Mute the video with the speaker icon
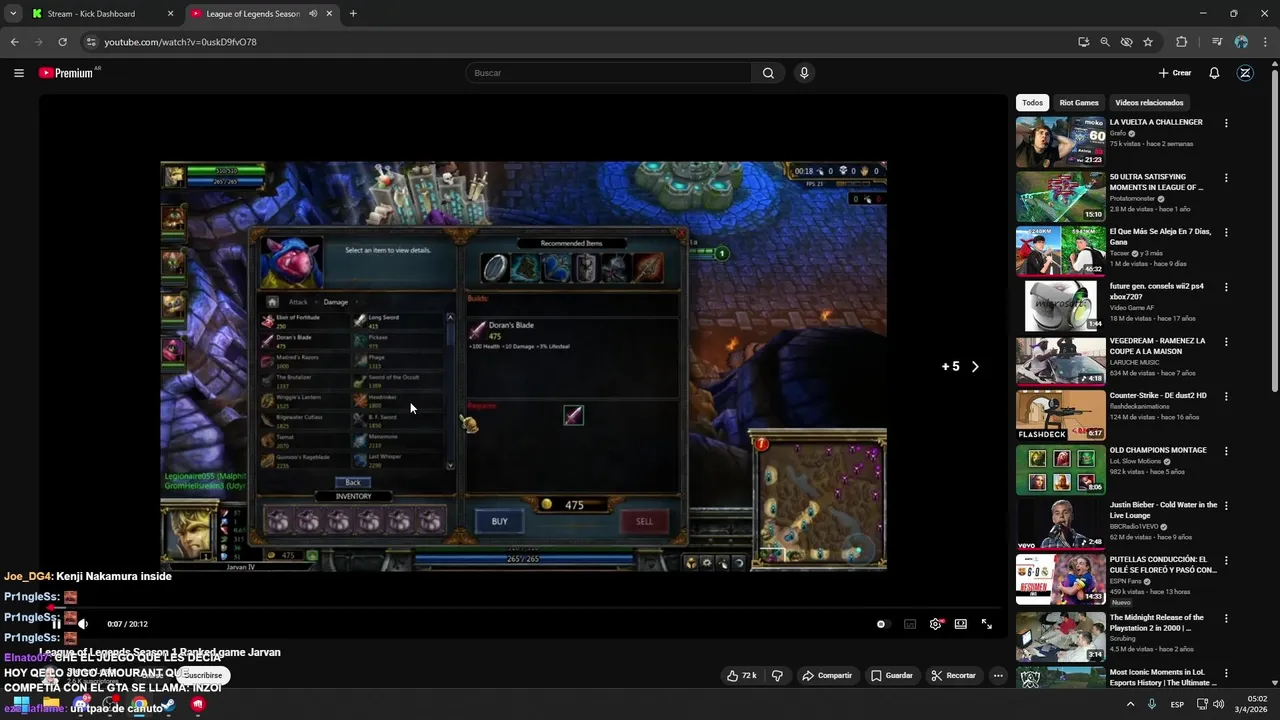Image resolution: width=1280 pixels, height=720 pixels. [x=83, y=624]
